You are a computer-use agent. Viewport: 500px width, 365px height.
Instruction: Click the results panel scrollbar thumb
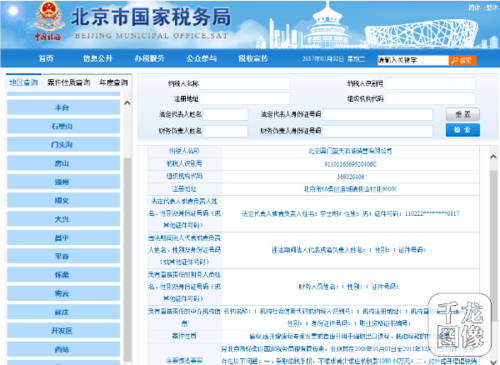point(494,246)
